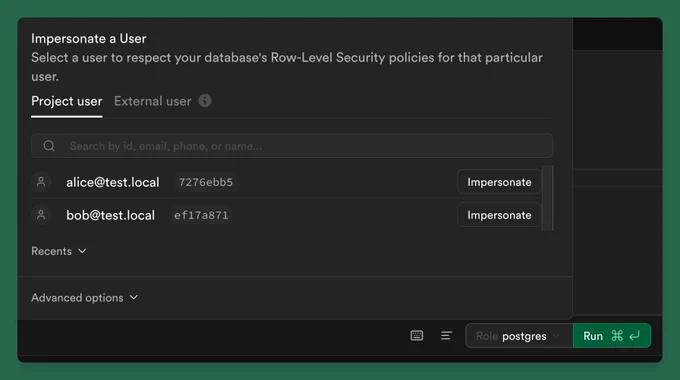
Task: Expand the Recents section
Action: 59,251
